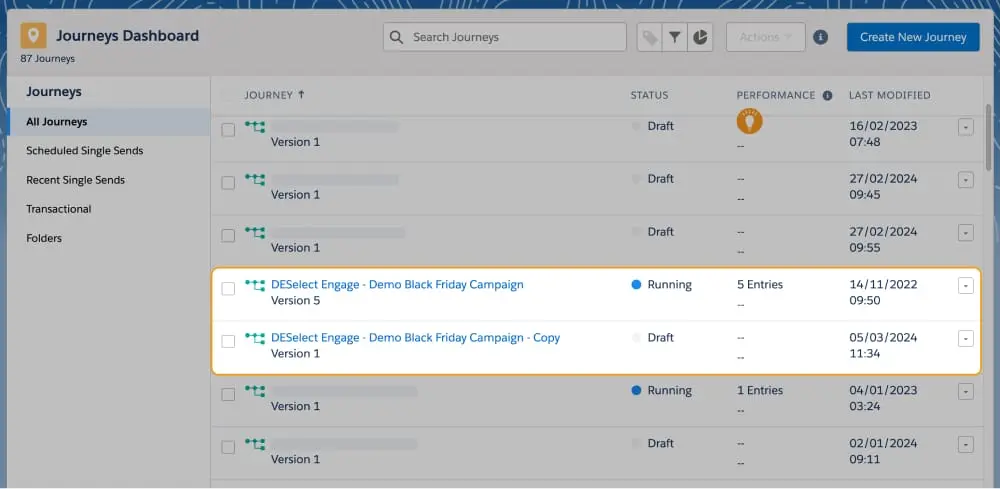
Task: Click the Performance column info icon
Action: [x=827, y=96]
